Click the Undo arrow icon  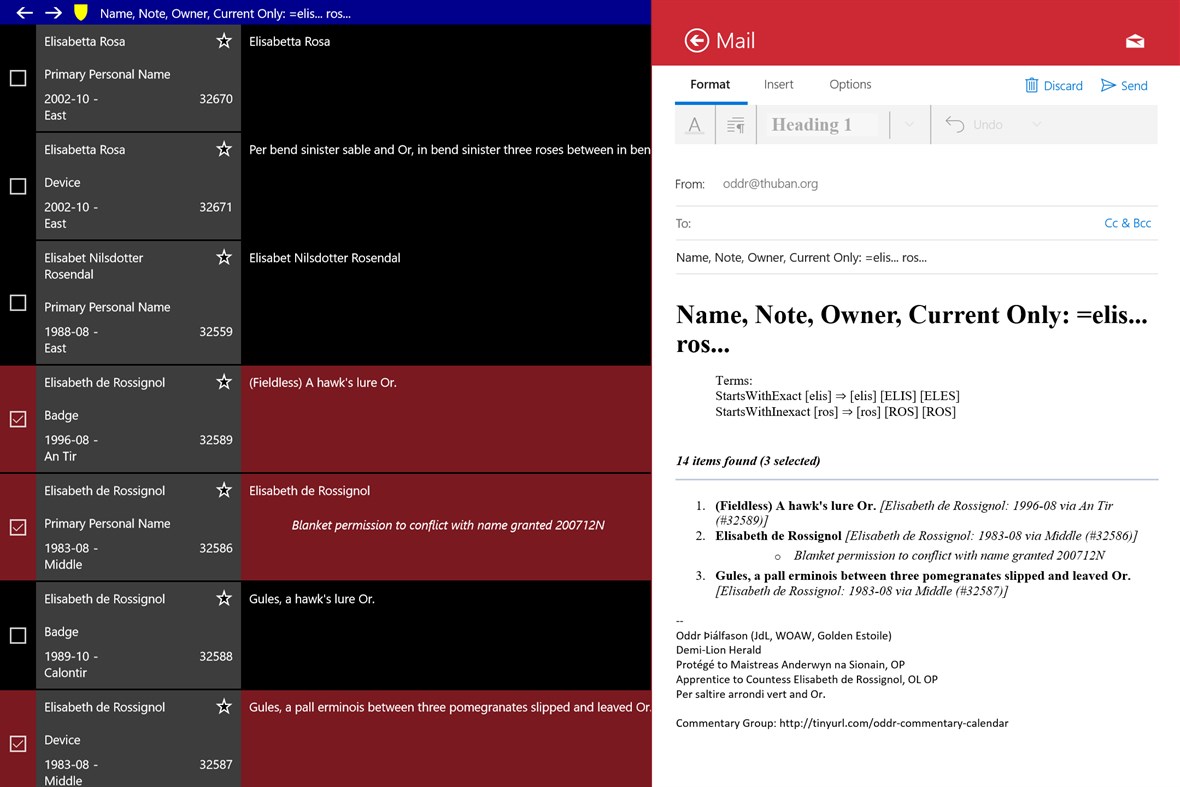954,124
